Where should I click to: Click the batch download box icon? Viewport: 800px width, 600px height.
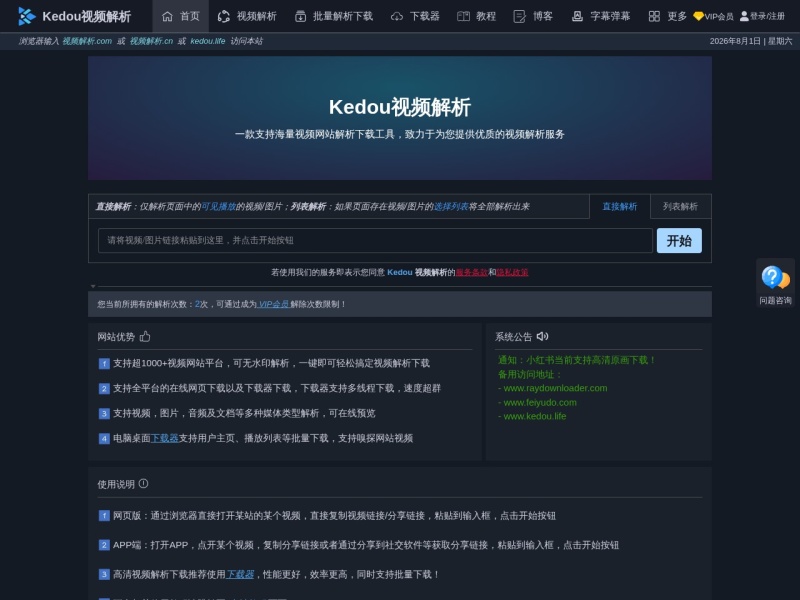point(301,16)
